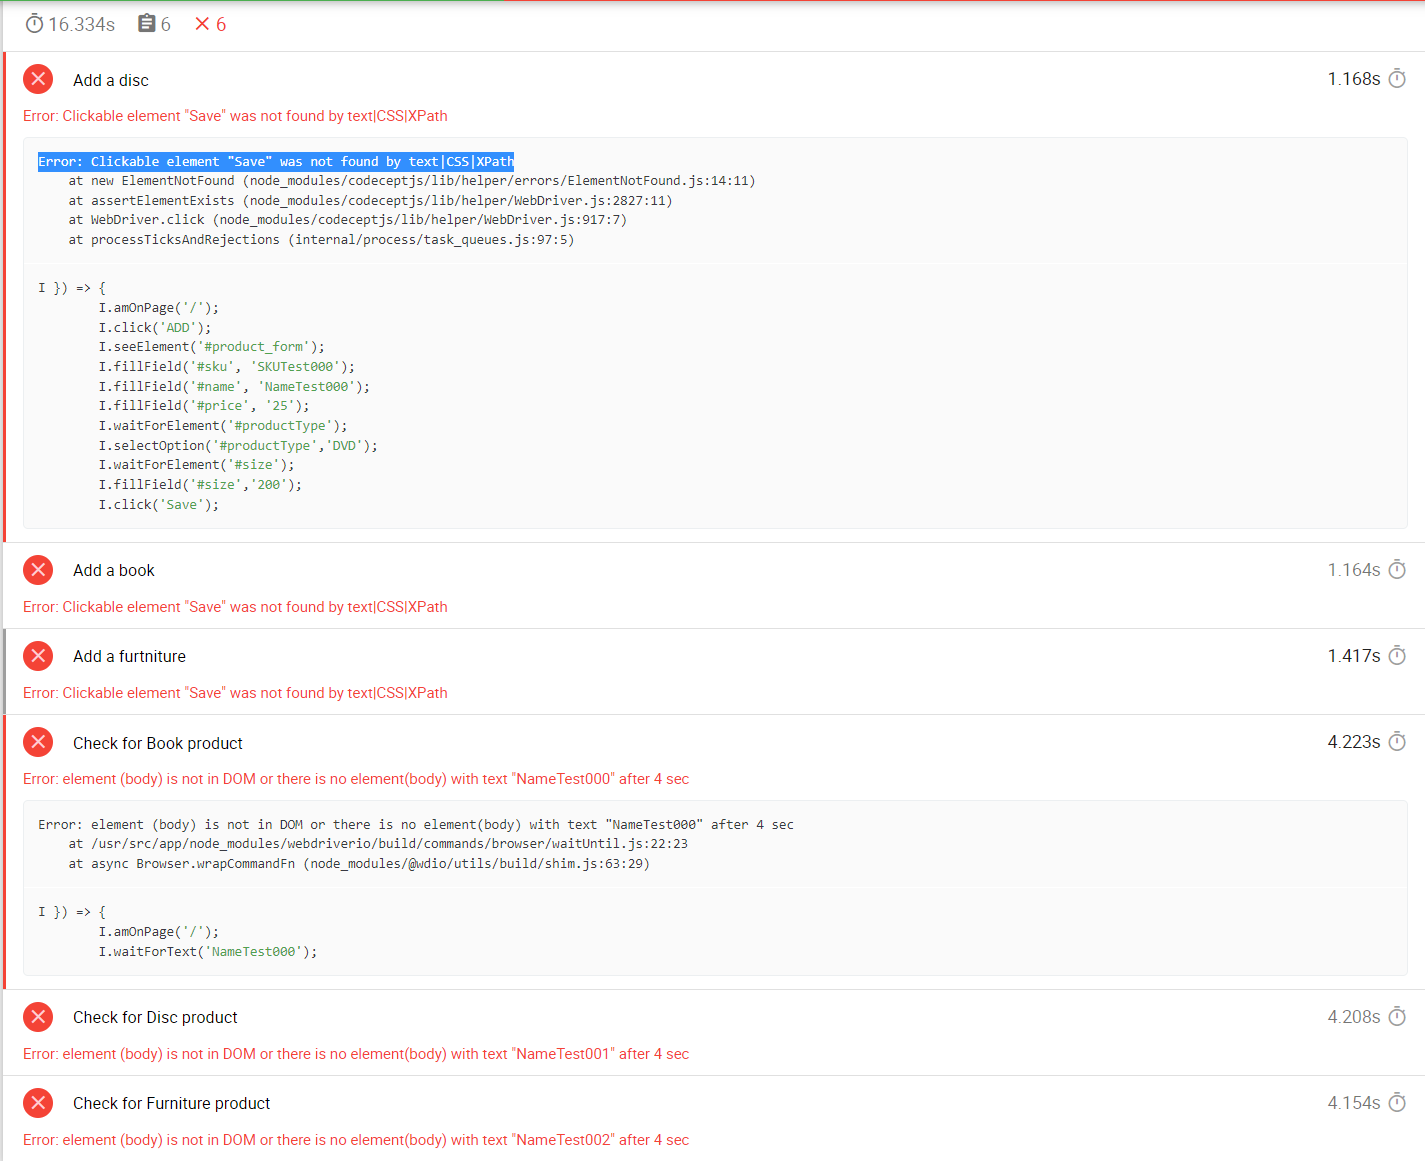The width and height of the screenshot is (1425, 1161).
Task: Click the I.fillField('#price', '25') line
Action: (x=204, y=405)
